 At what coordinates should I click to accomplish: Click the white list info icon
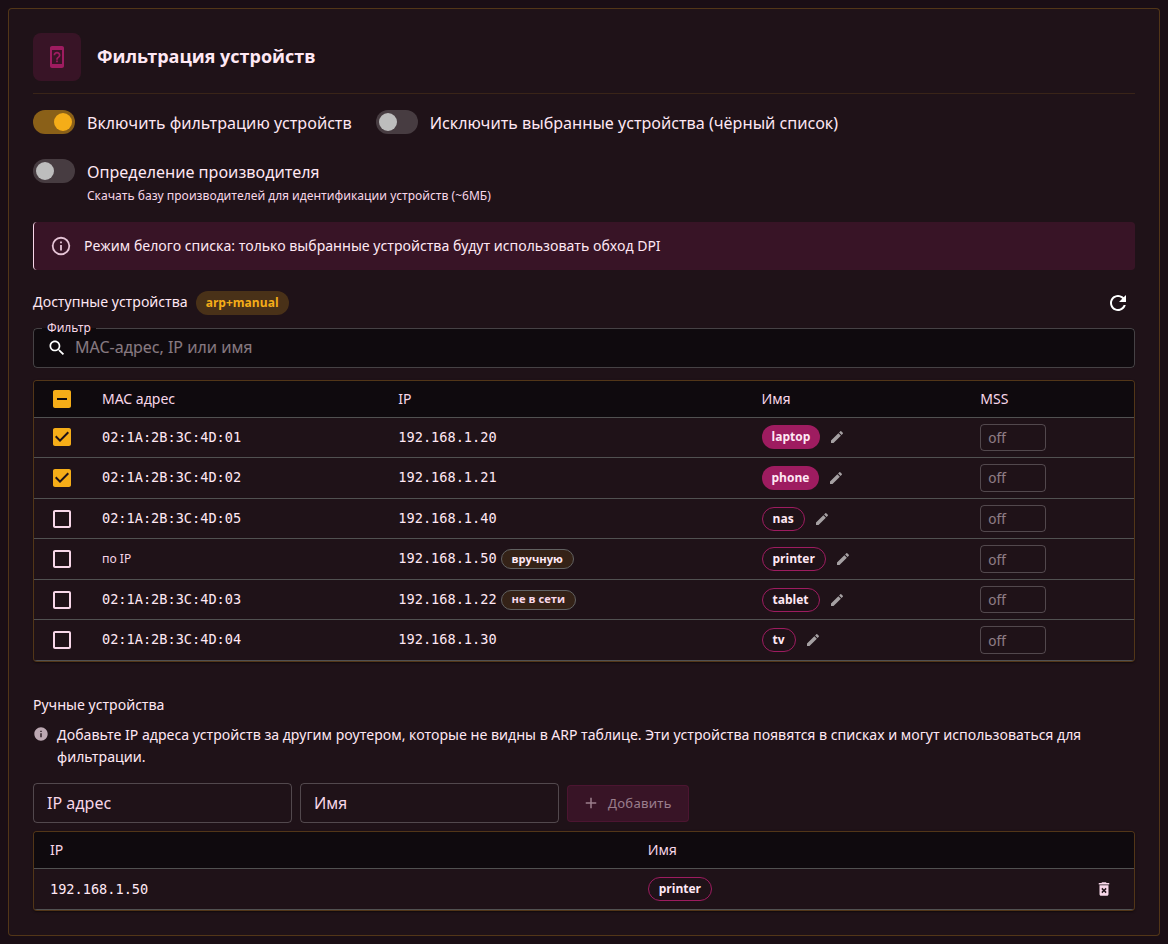point(61,246)
